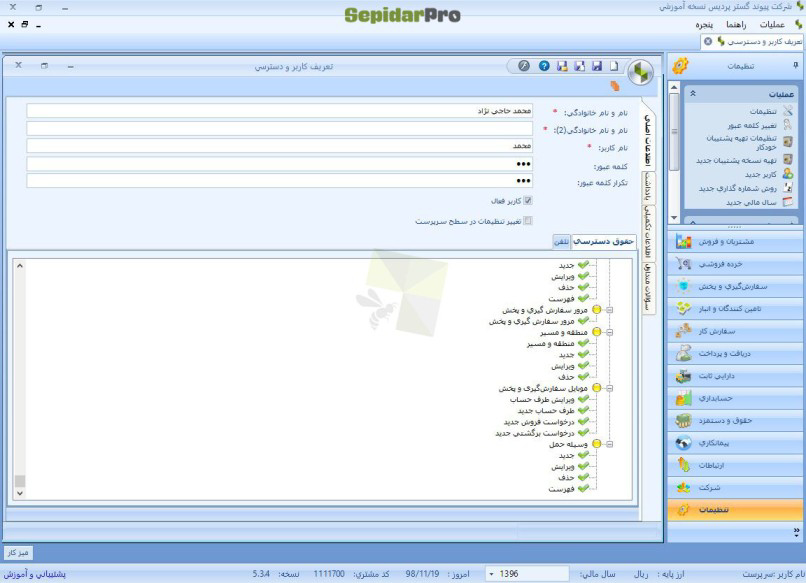Click تهیه نسخه پشتیبان جدید operation
The image size is (806, 583).
click(736, 160)
